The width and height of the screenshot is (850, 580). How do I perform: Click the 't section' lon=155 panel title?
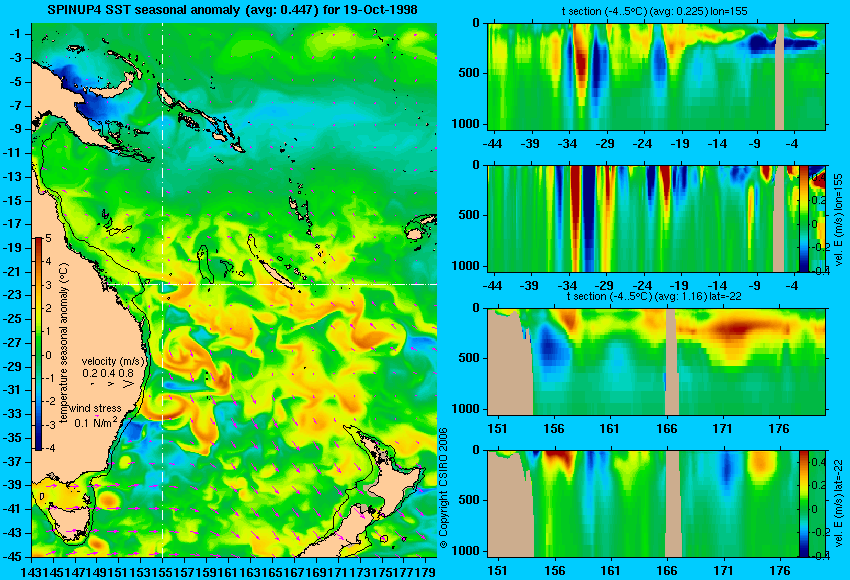click(x=654, y=11)
